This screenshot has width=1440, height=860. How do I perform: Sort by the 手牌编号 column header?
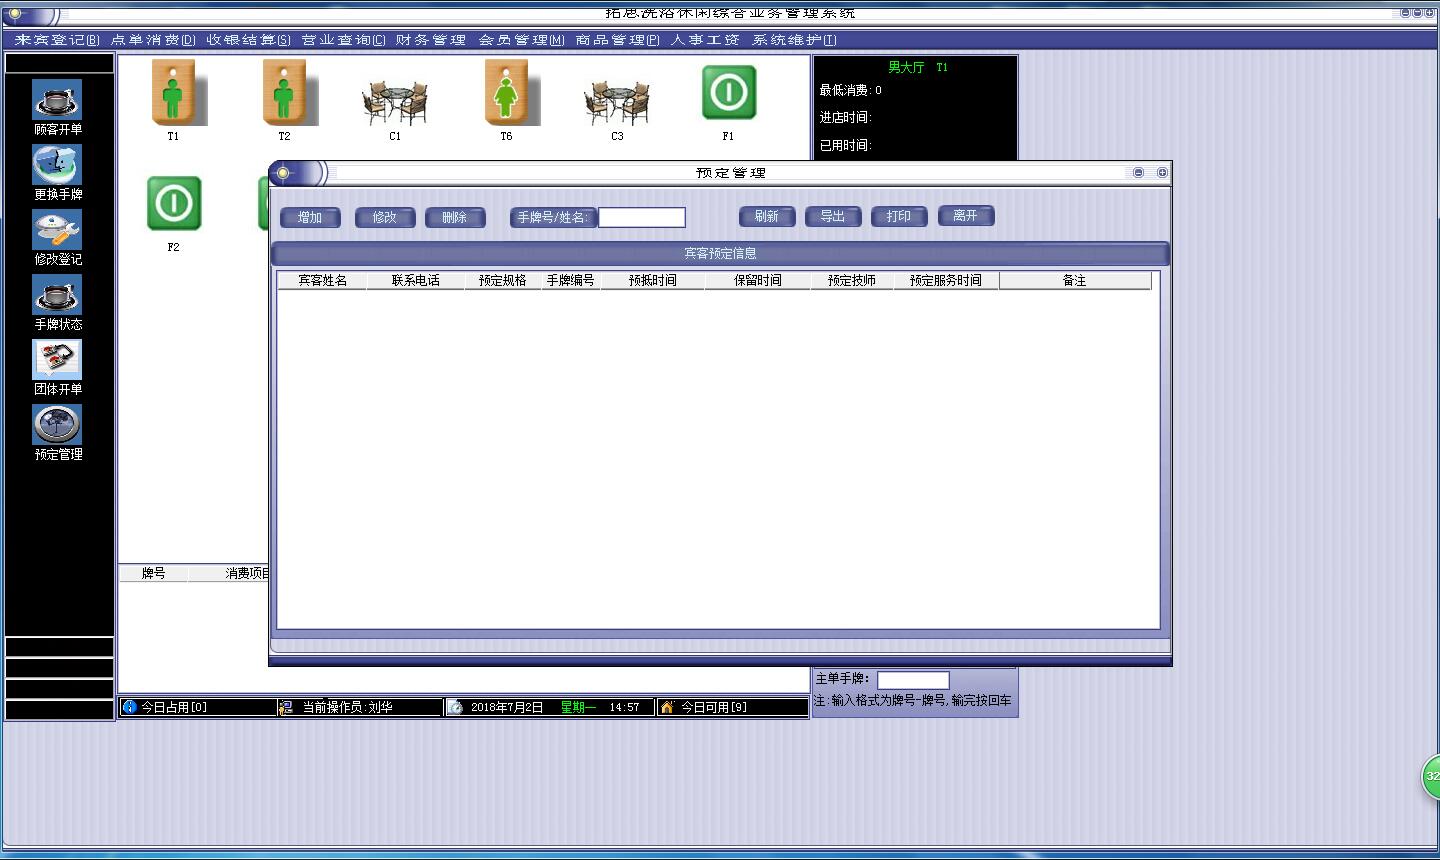[x=571, y=281]
